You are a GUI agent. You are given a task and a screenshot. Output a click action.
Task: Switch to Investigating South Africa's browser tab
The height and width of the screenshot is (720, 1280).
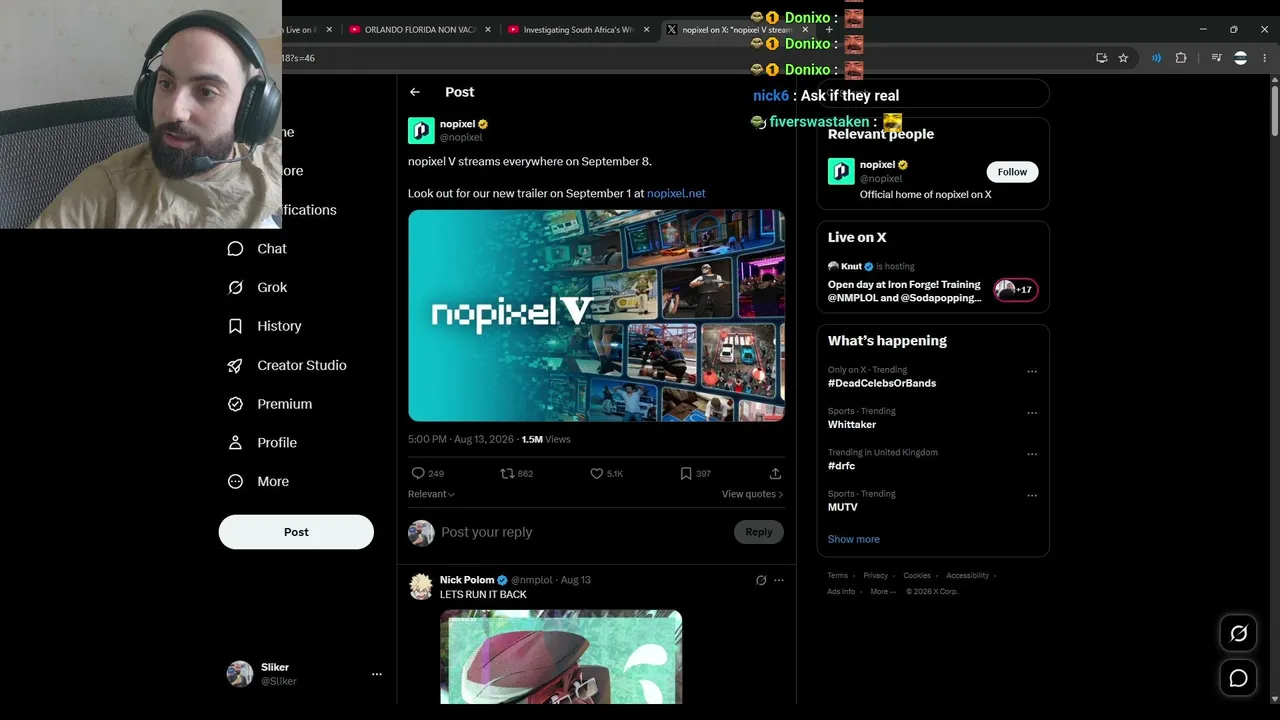[578, 30]
